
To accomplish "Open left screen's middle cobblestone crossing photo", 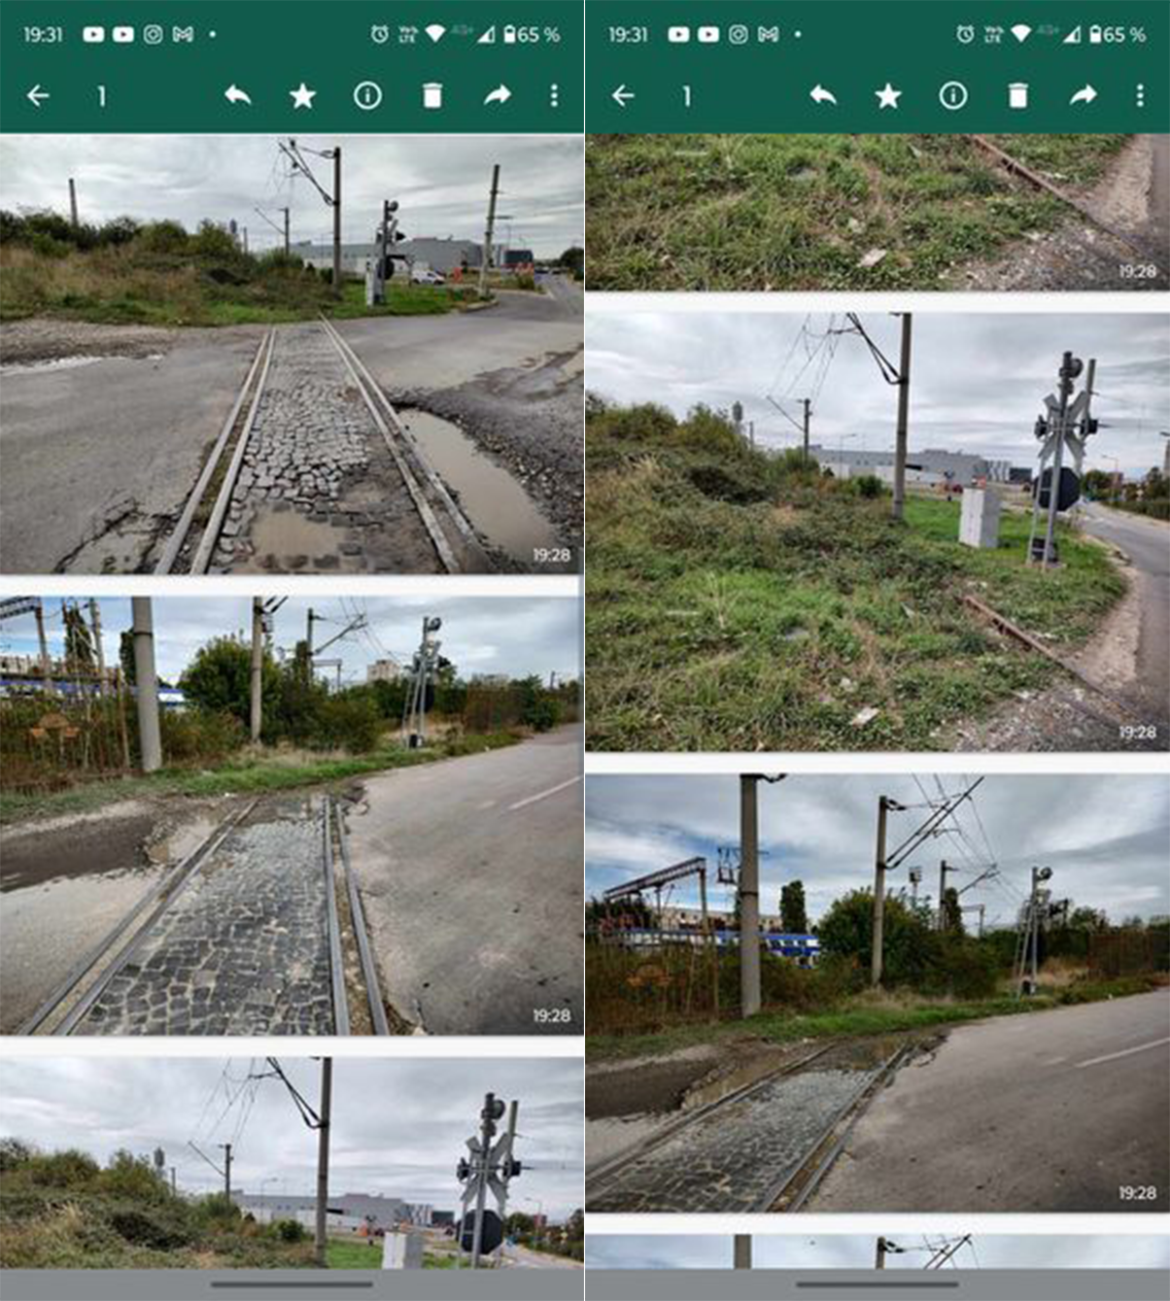I will pyautogui.click(x=291, y=815).
